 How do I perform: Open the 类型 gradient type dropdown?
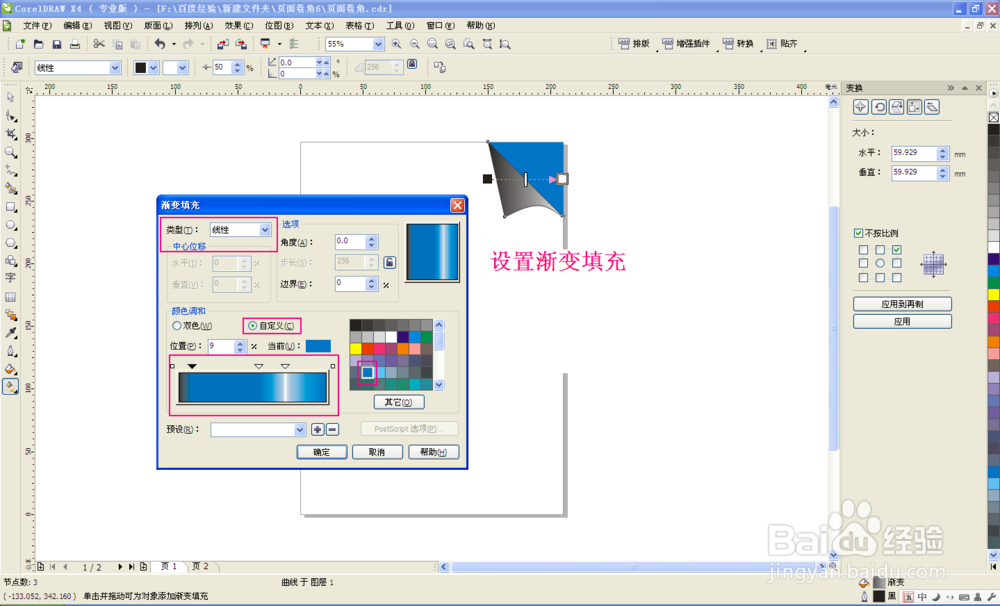tap(263, 229)
